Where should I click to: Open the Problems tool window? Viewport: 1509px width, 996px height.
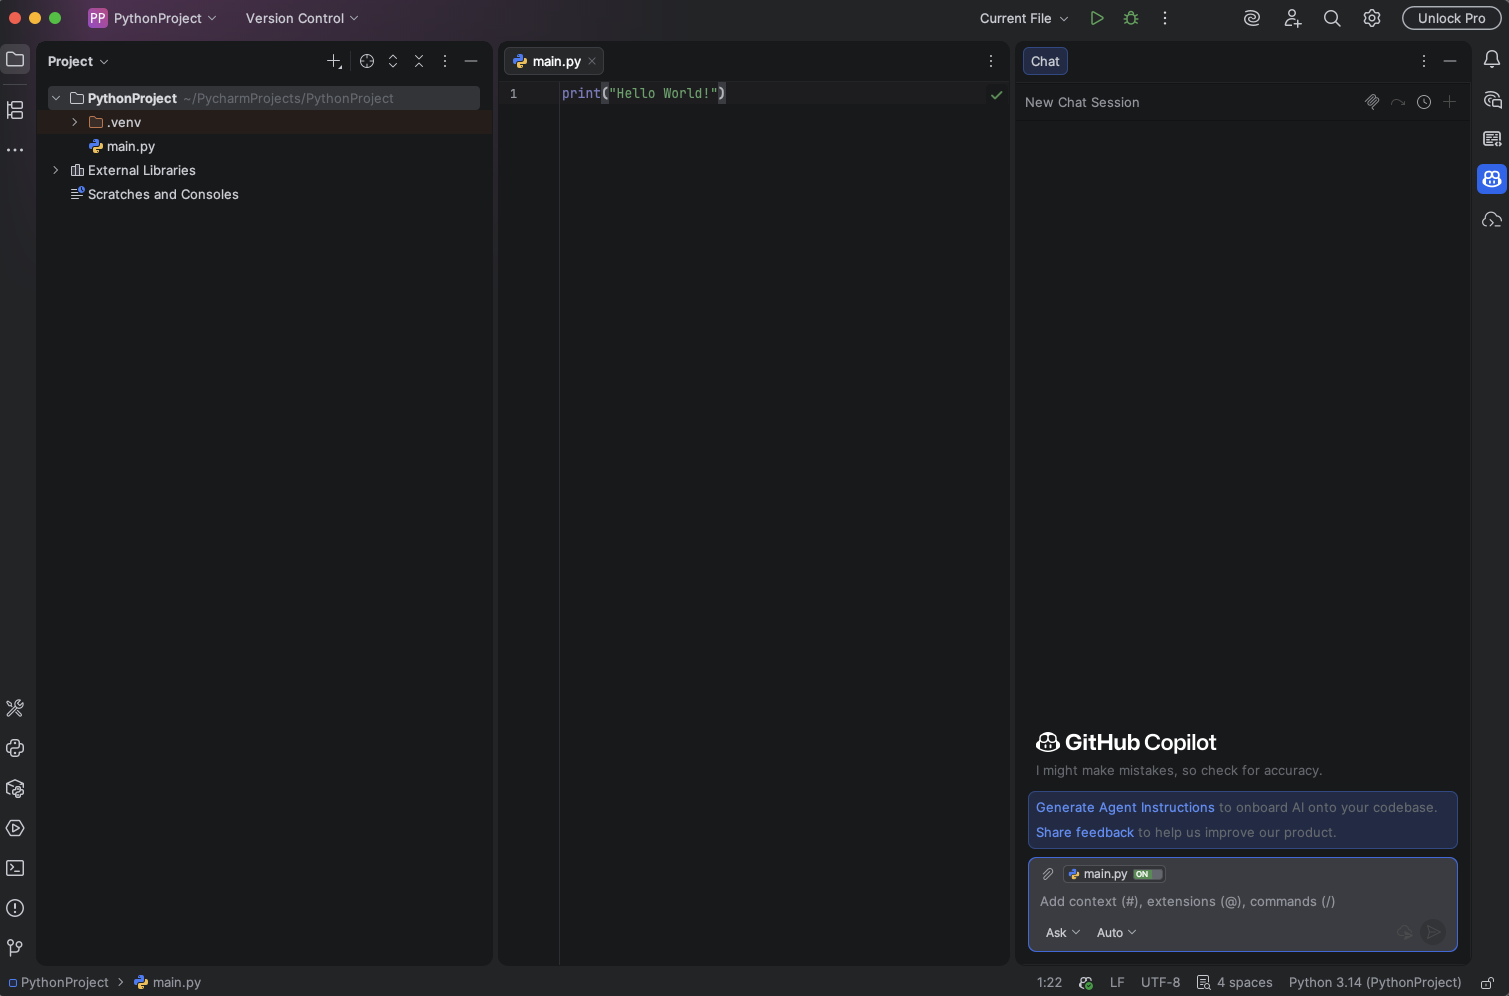tap(15, 908)
